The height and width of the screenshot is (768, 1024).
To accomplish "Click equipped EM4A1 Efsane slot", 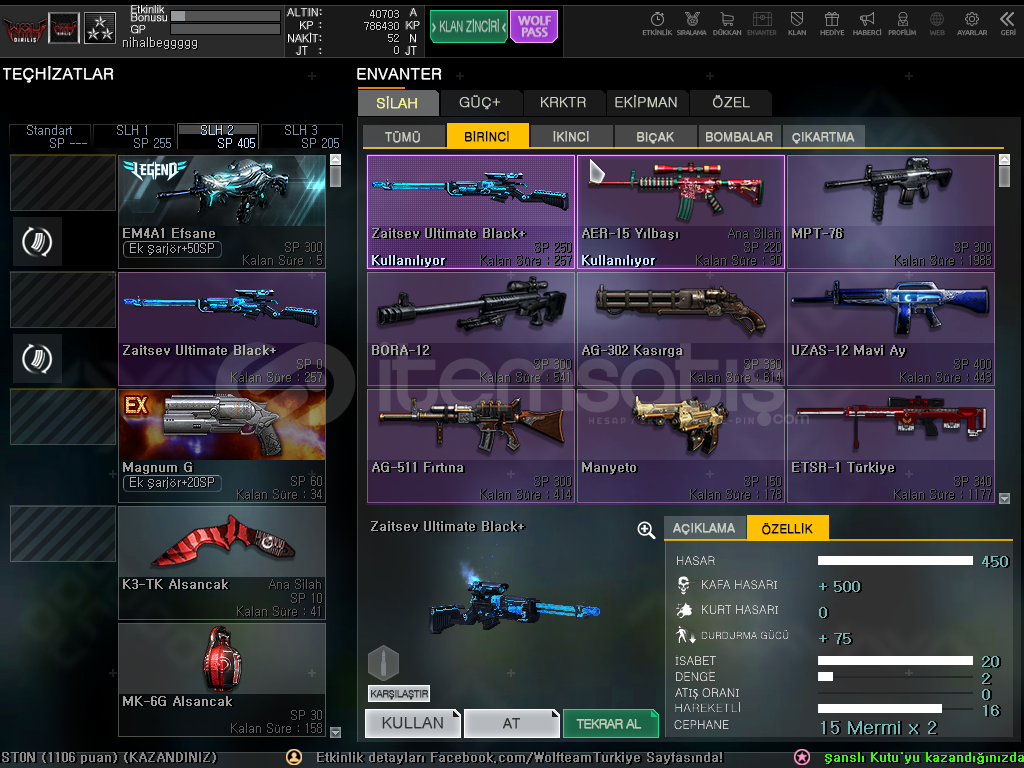I will point(222,212).
